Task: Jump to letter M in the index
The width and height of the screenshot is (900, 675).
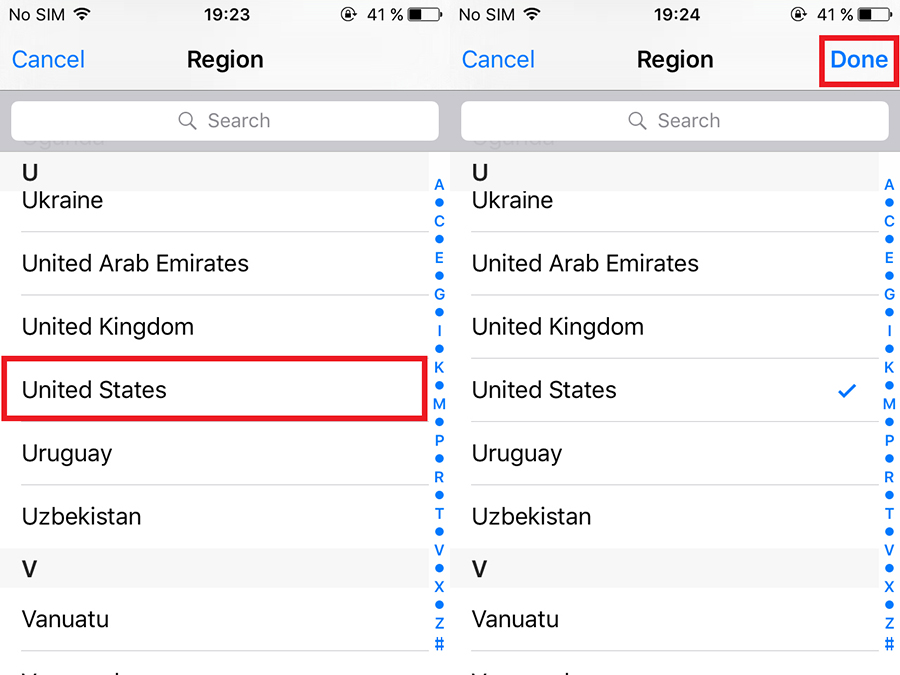Action: pyautogui.click(x=439, y=404)
